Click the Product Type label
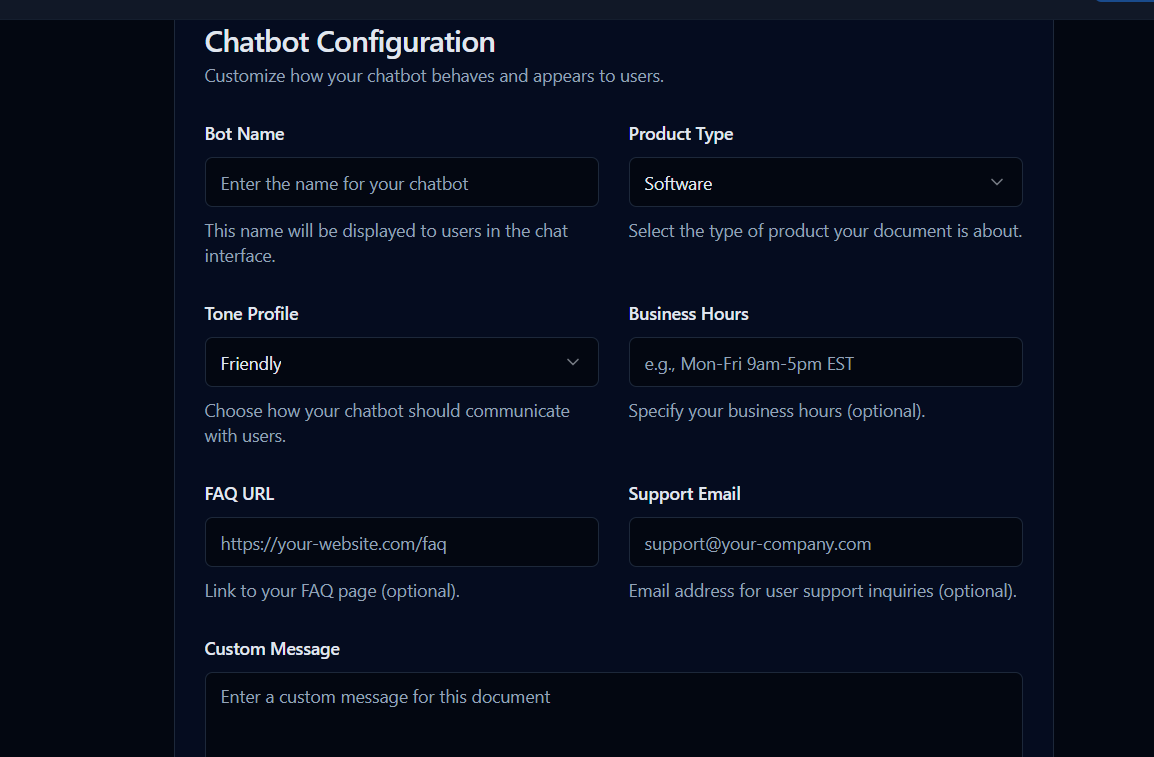The image size is (1154, 757). tap(680, 133)
